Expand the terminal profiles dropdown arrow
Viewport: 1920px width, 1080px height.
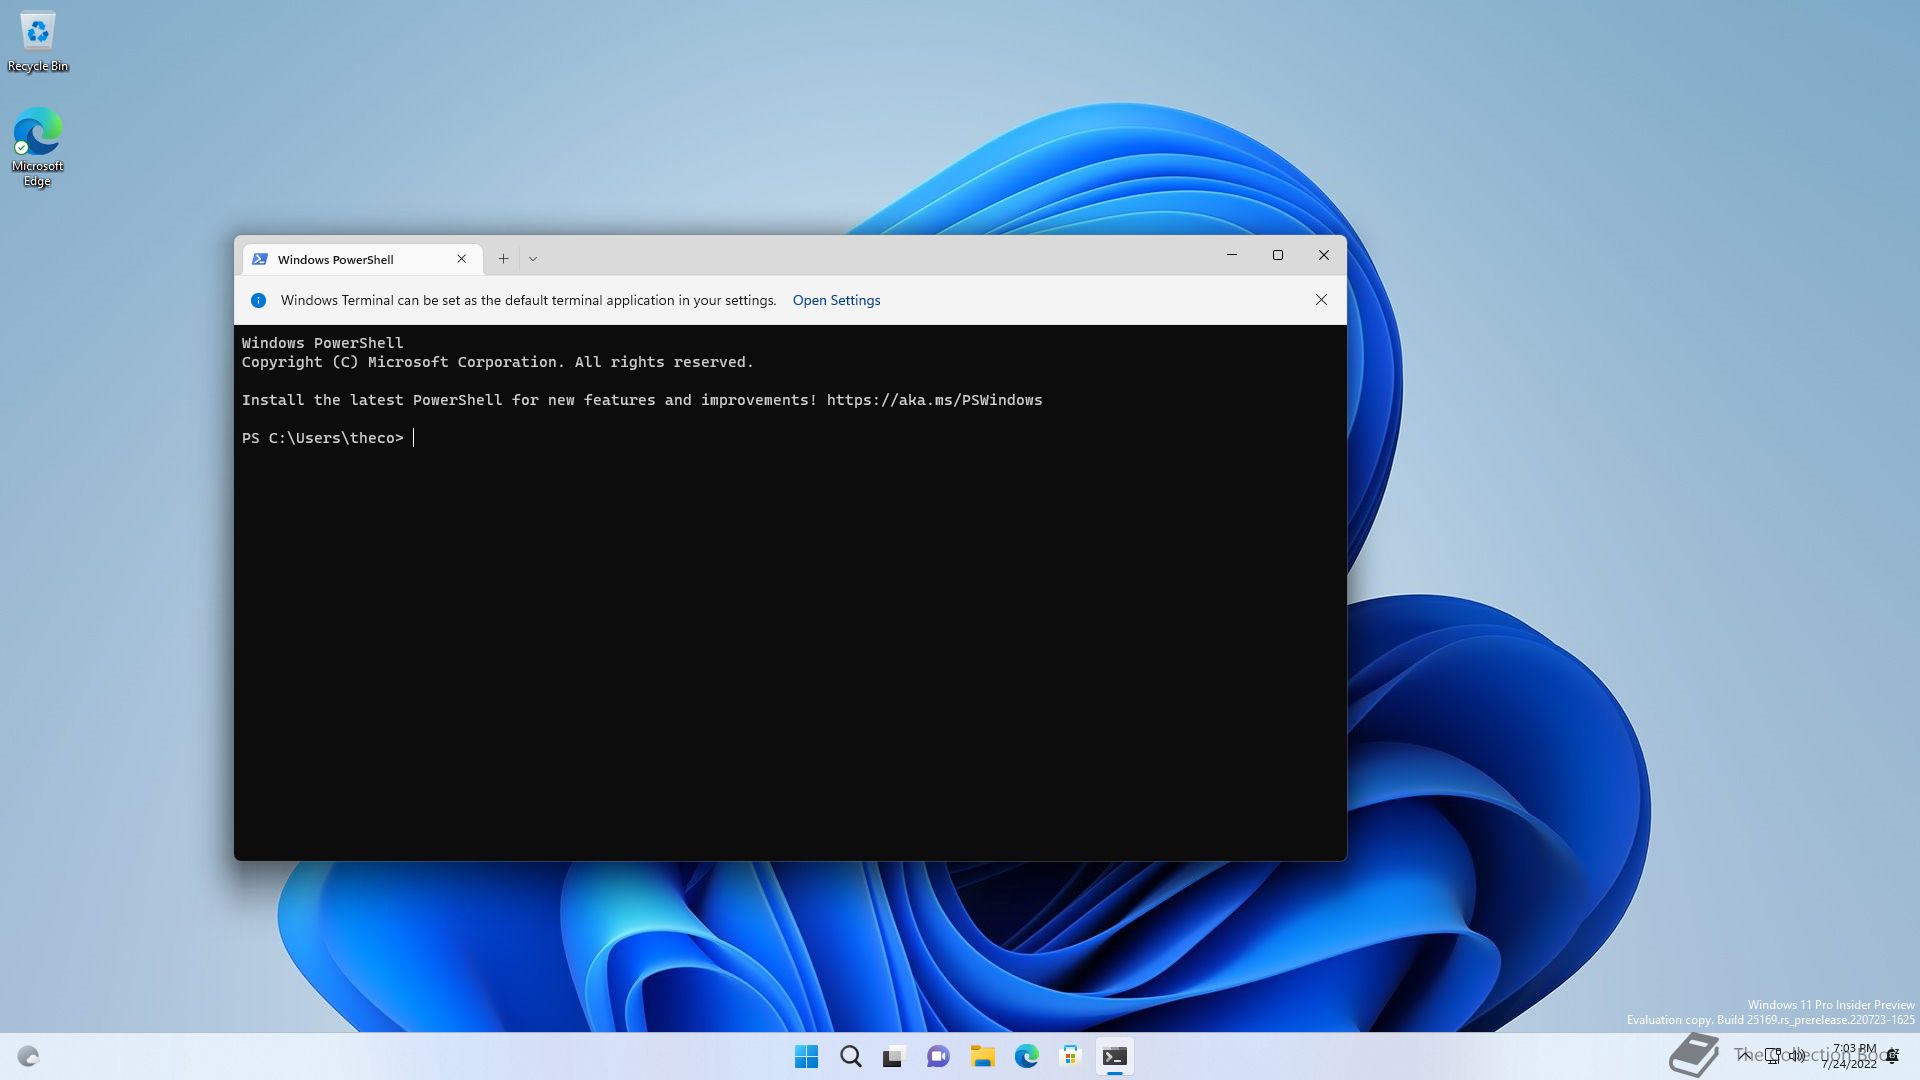(533, 259)
